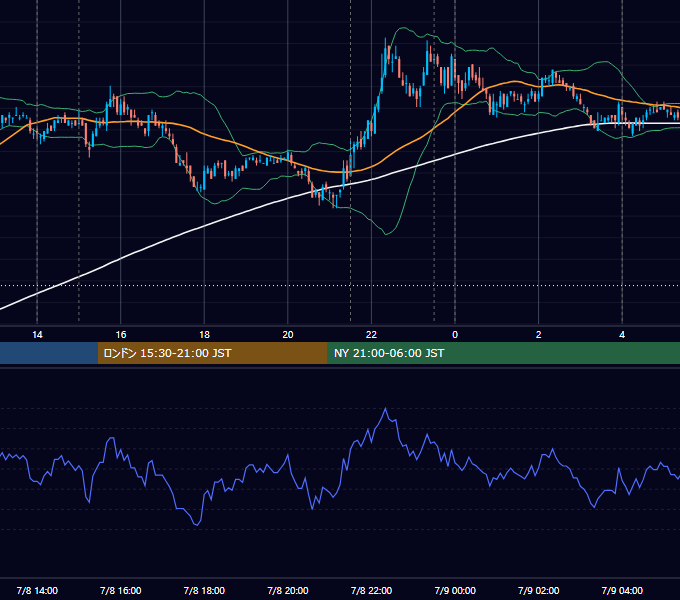Click the 7/8 18:00 time label

tap(204, 591)
